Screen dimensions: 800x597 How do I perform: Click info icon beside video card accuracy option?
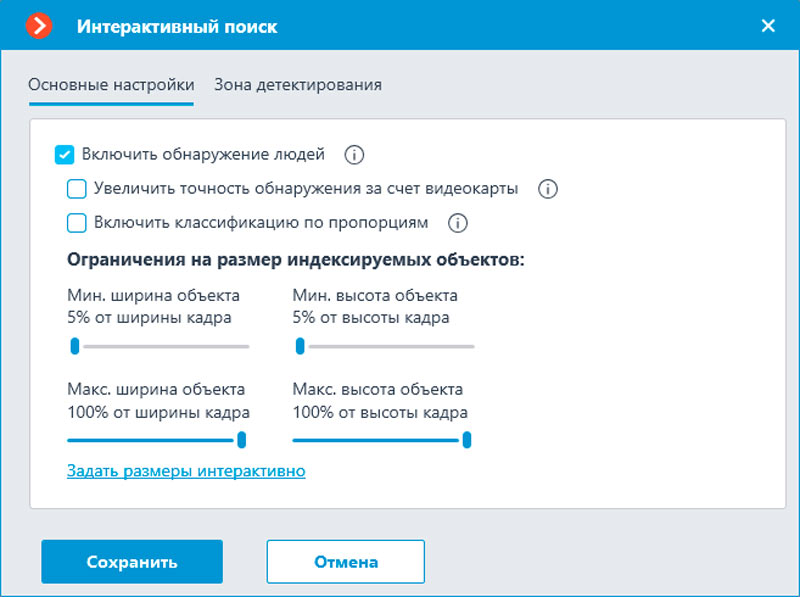click(x=547, y=189)
